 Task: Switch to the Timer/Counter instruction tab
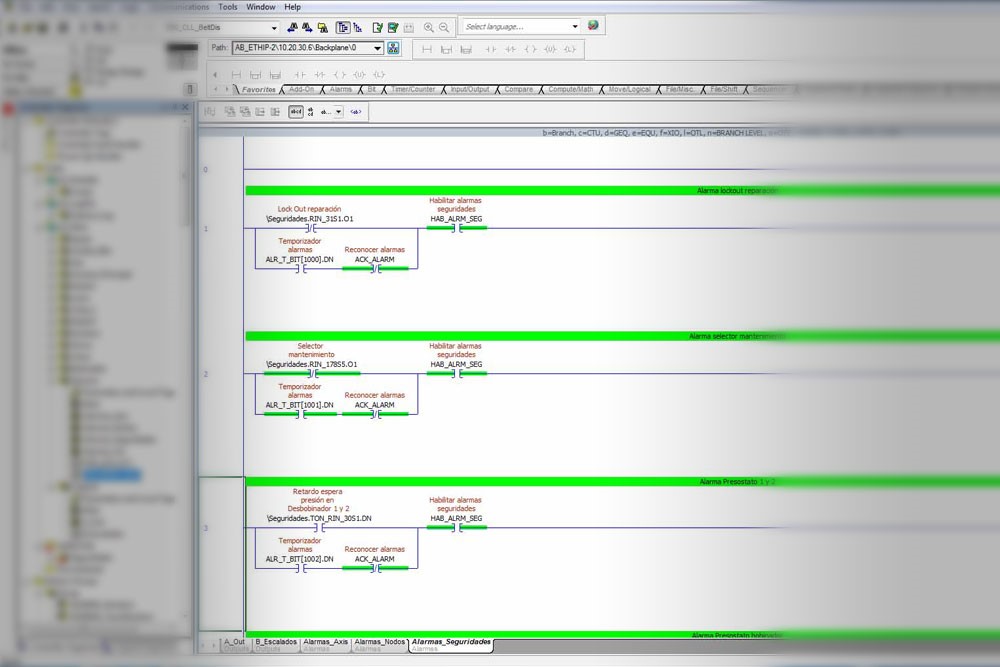click(x=413, y=89)
